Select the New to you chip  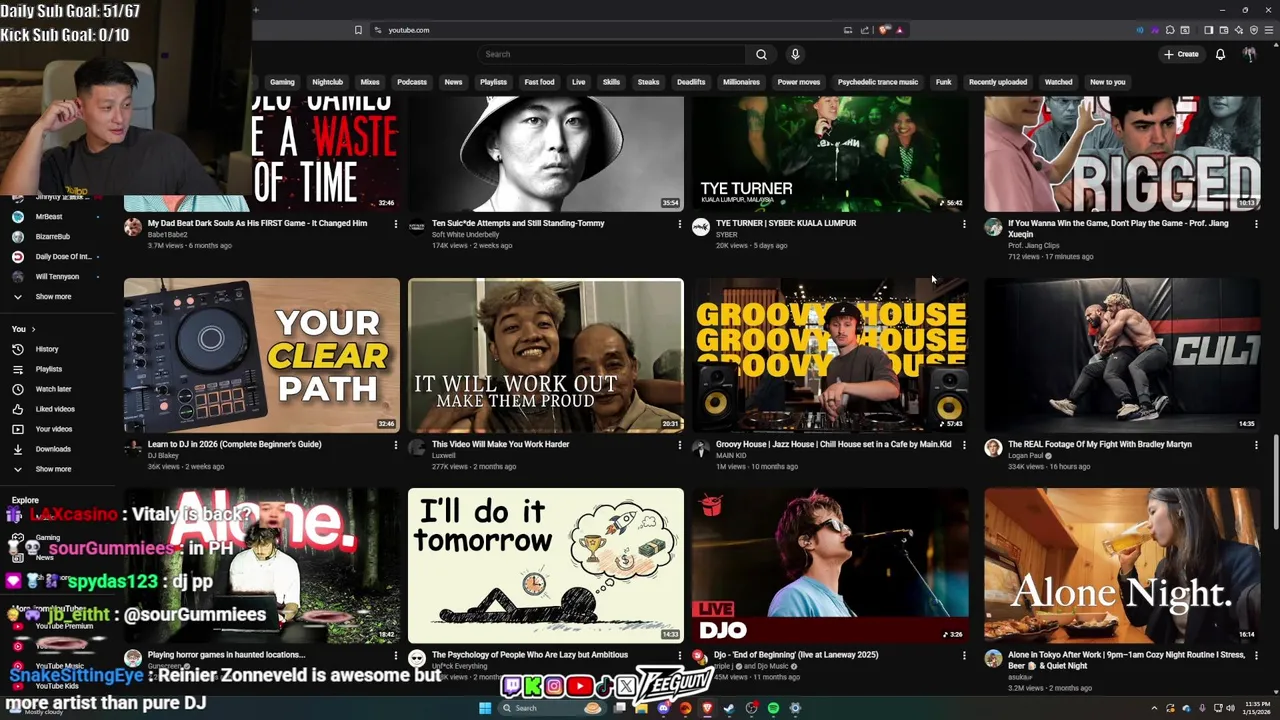point(1107,82)
